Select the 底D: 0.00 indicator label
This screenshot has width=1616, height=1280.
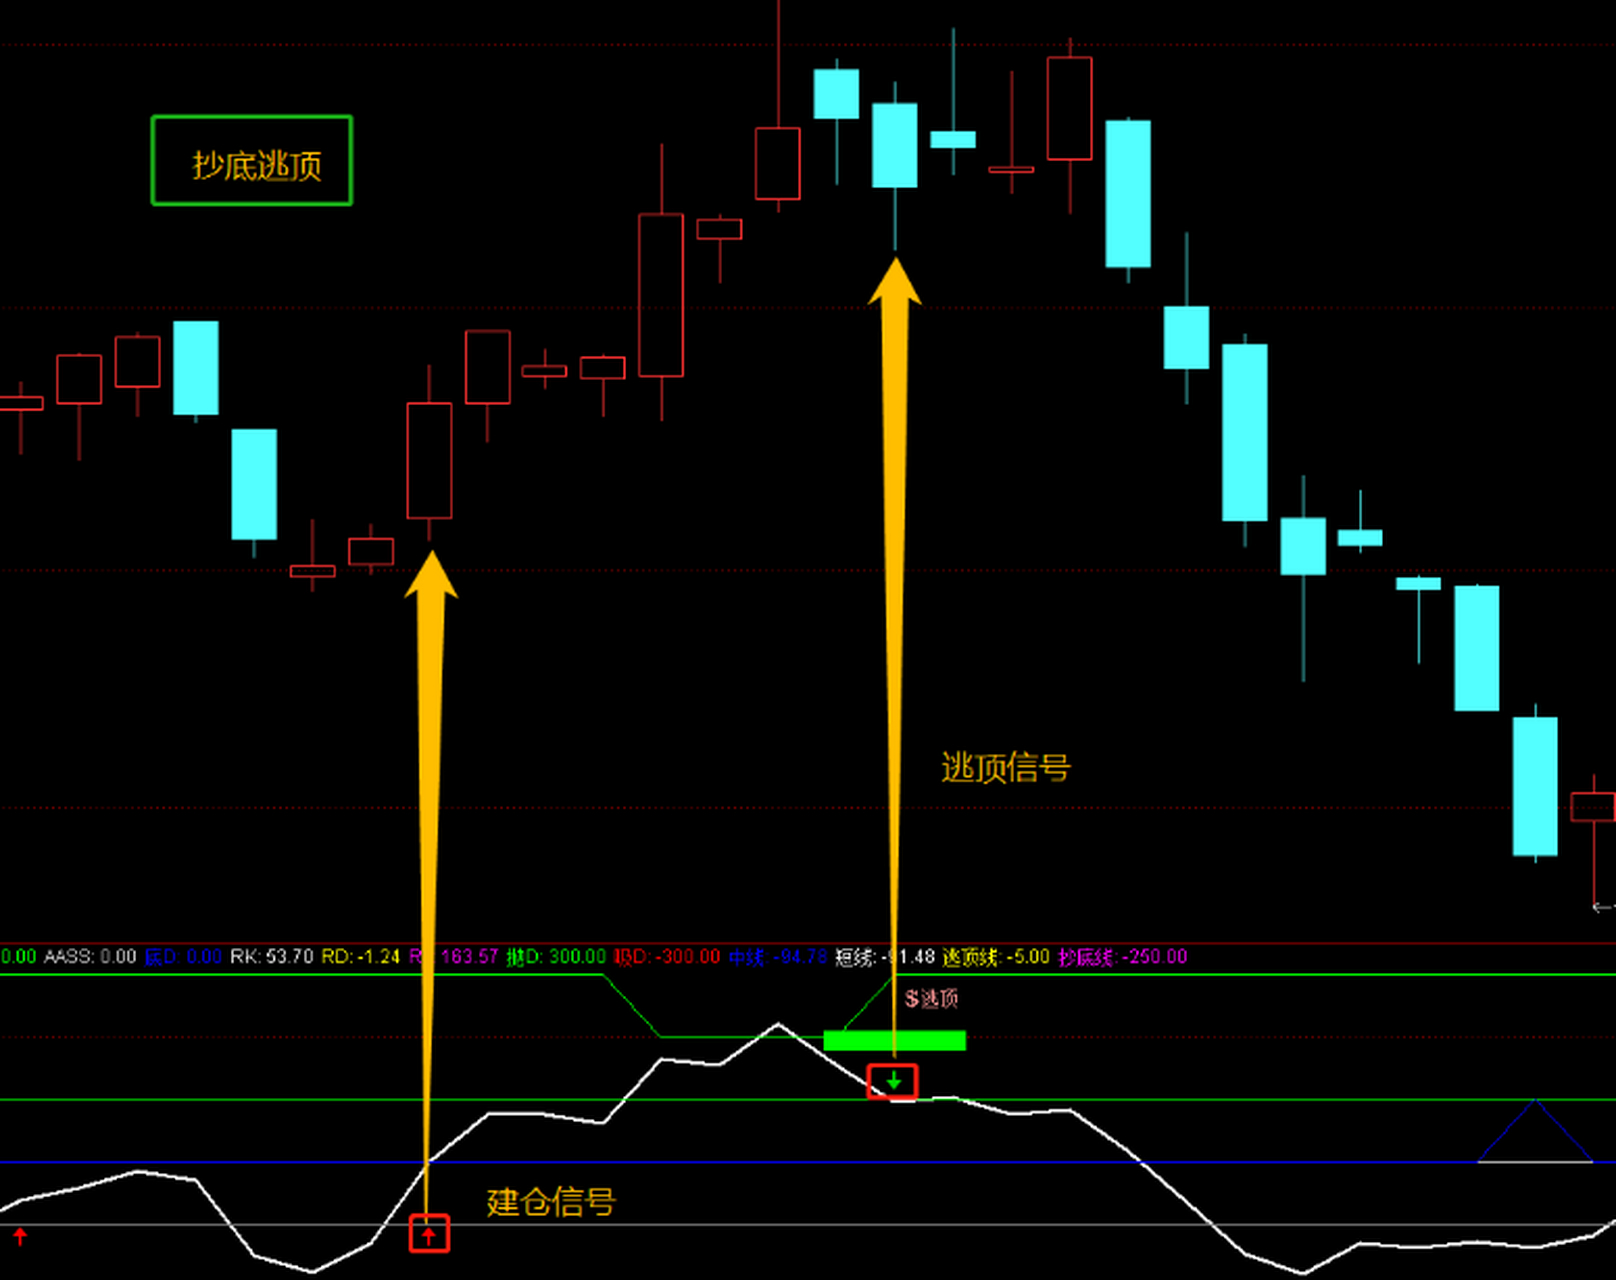click(183, 957)
